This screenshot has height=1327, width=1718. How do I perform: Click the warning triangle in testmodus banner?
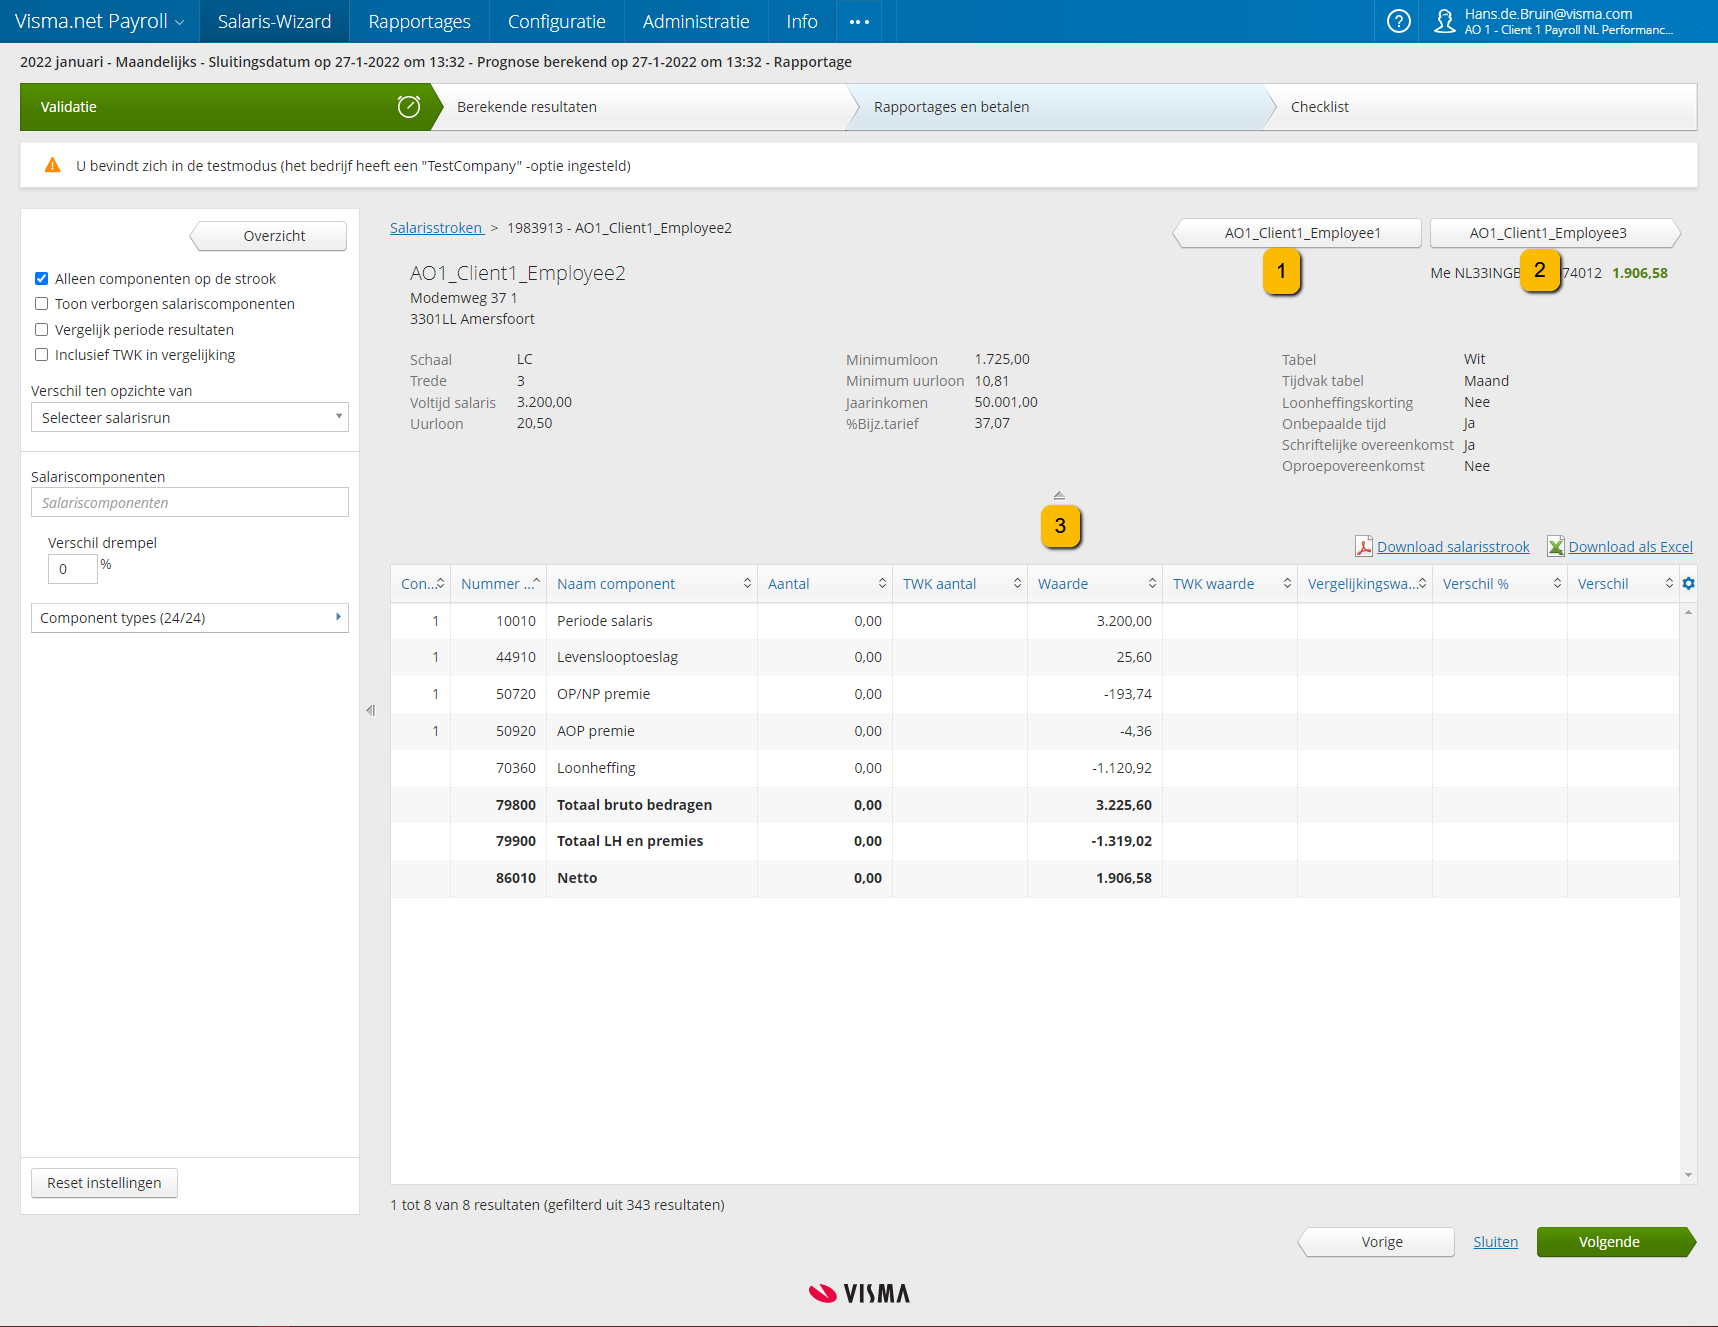tap(51, 166)
